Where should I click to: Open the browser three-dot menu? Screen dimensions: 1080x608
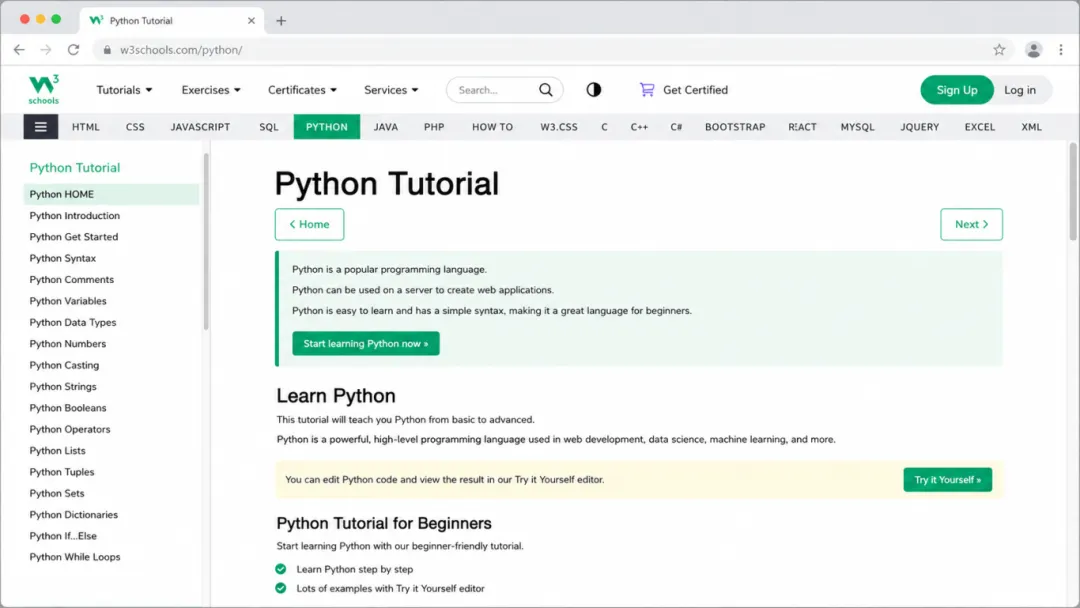(1061, 50)
